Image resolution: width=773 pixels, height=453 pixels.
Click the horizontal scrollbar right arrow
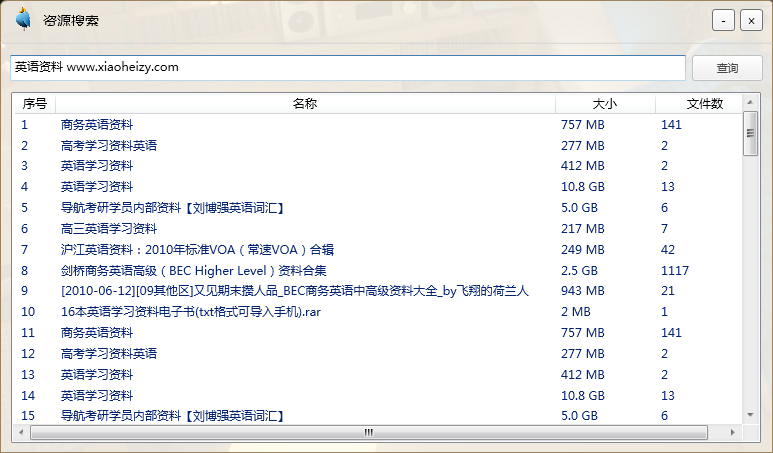click(735, 432)
